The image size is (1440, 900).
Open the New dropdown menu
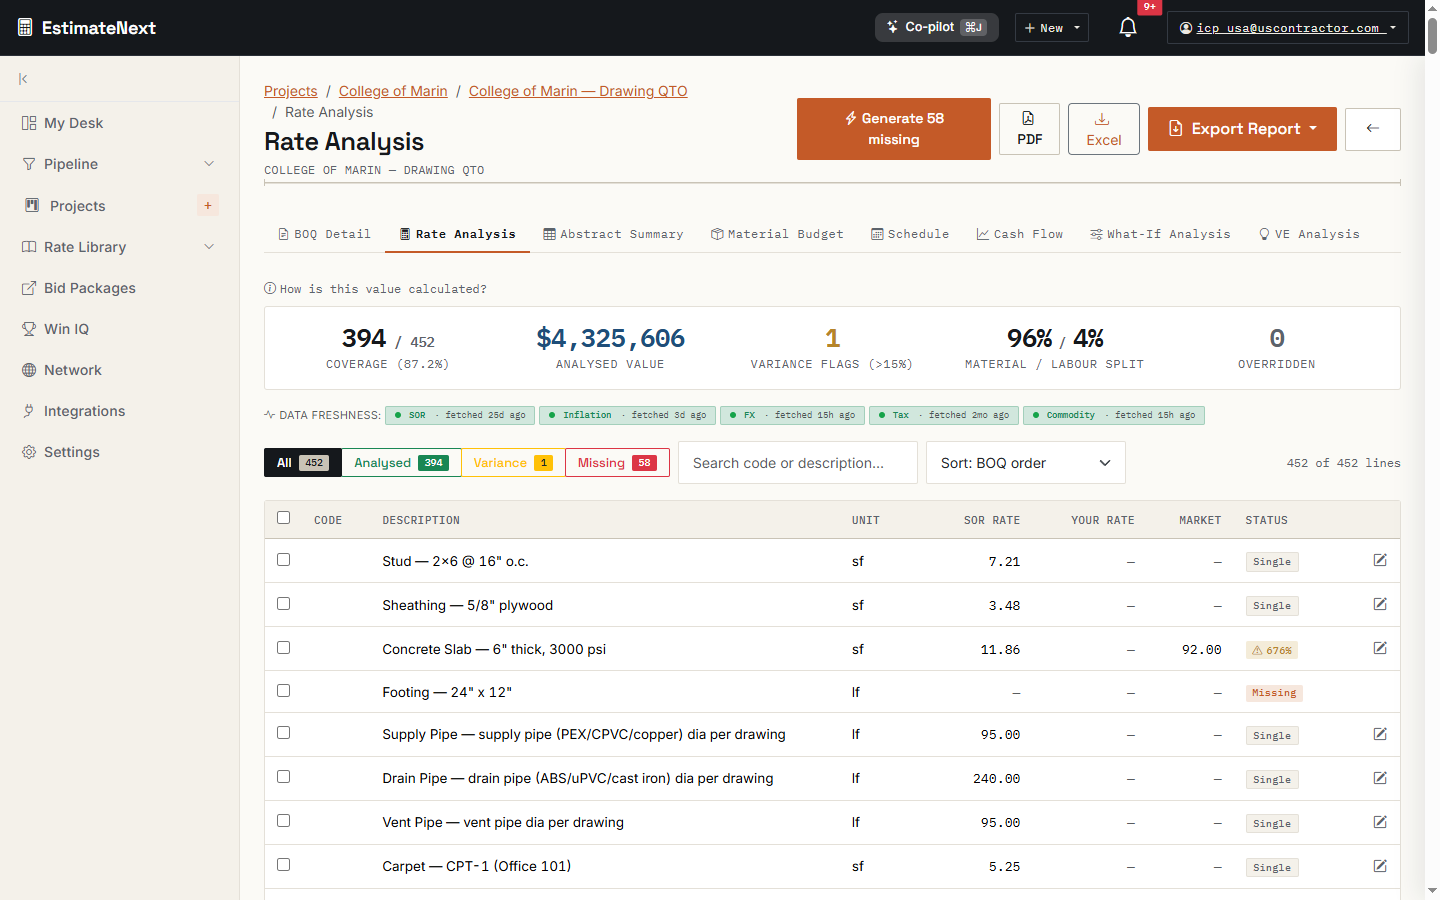point(1052,28)
